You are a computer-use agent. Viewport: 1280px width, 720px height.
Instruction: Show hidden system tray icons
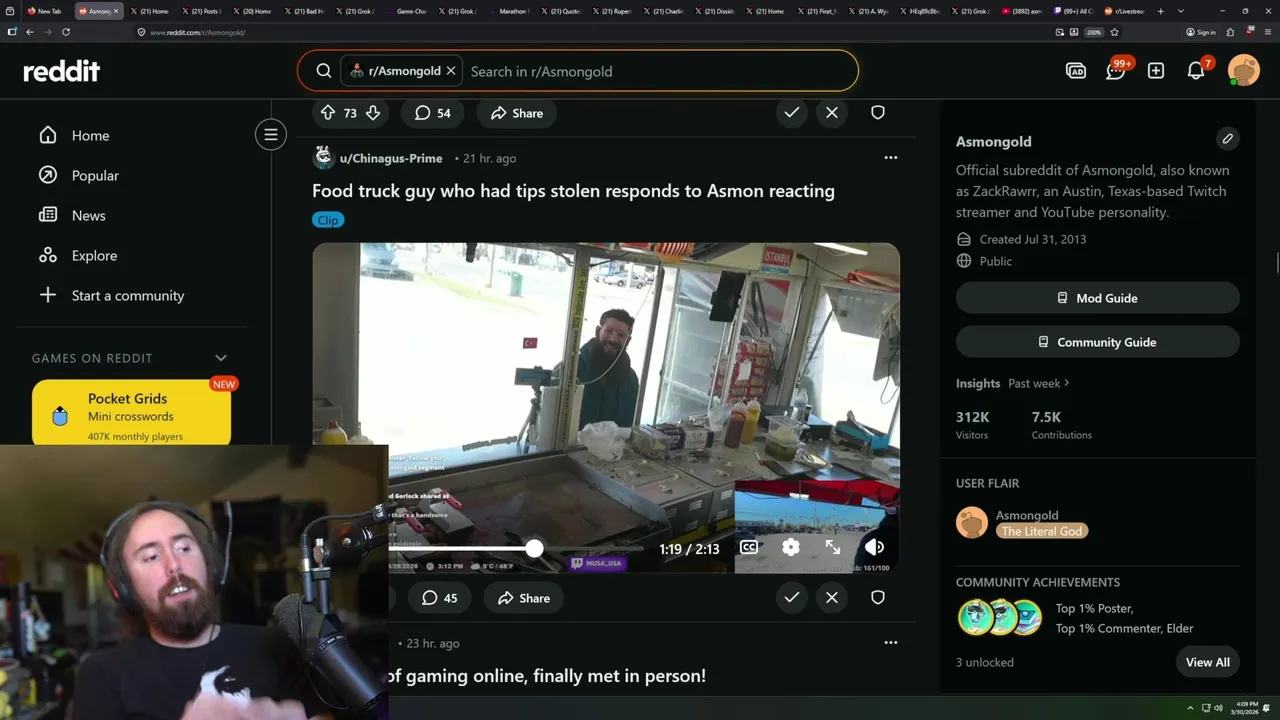coord(1190,708)
